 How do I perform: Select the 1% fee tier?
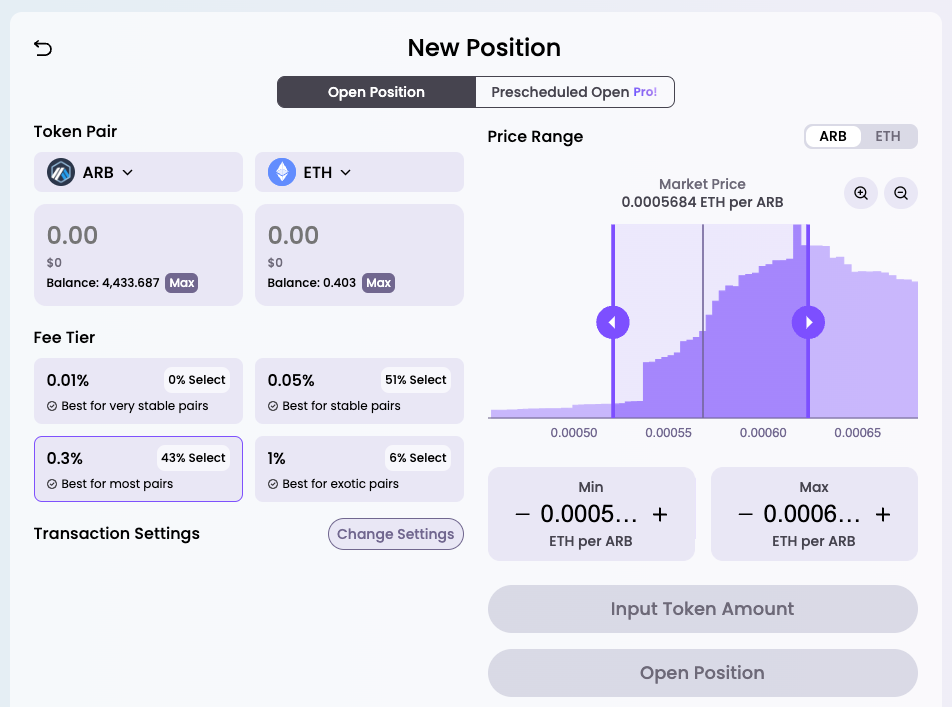[x=359, y=469]
